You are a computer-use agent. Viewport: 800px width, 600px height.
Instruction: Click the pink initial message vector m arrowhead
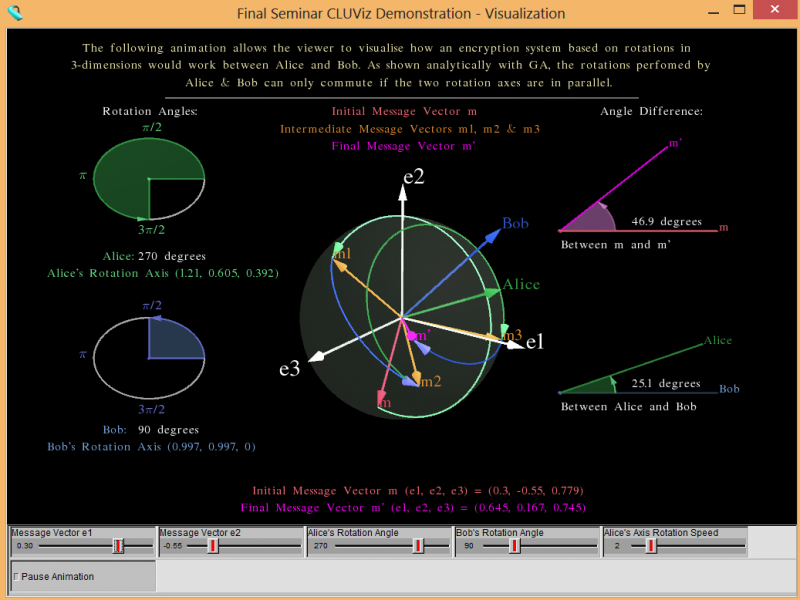(383, 399)
